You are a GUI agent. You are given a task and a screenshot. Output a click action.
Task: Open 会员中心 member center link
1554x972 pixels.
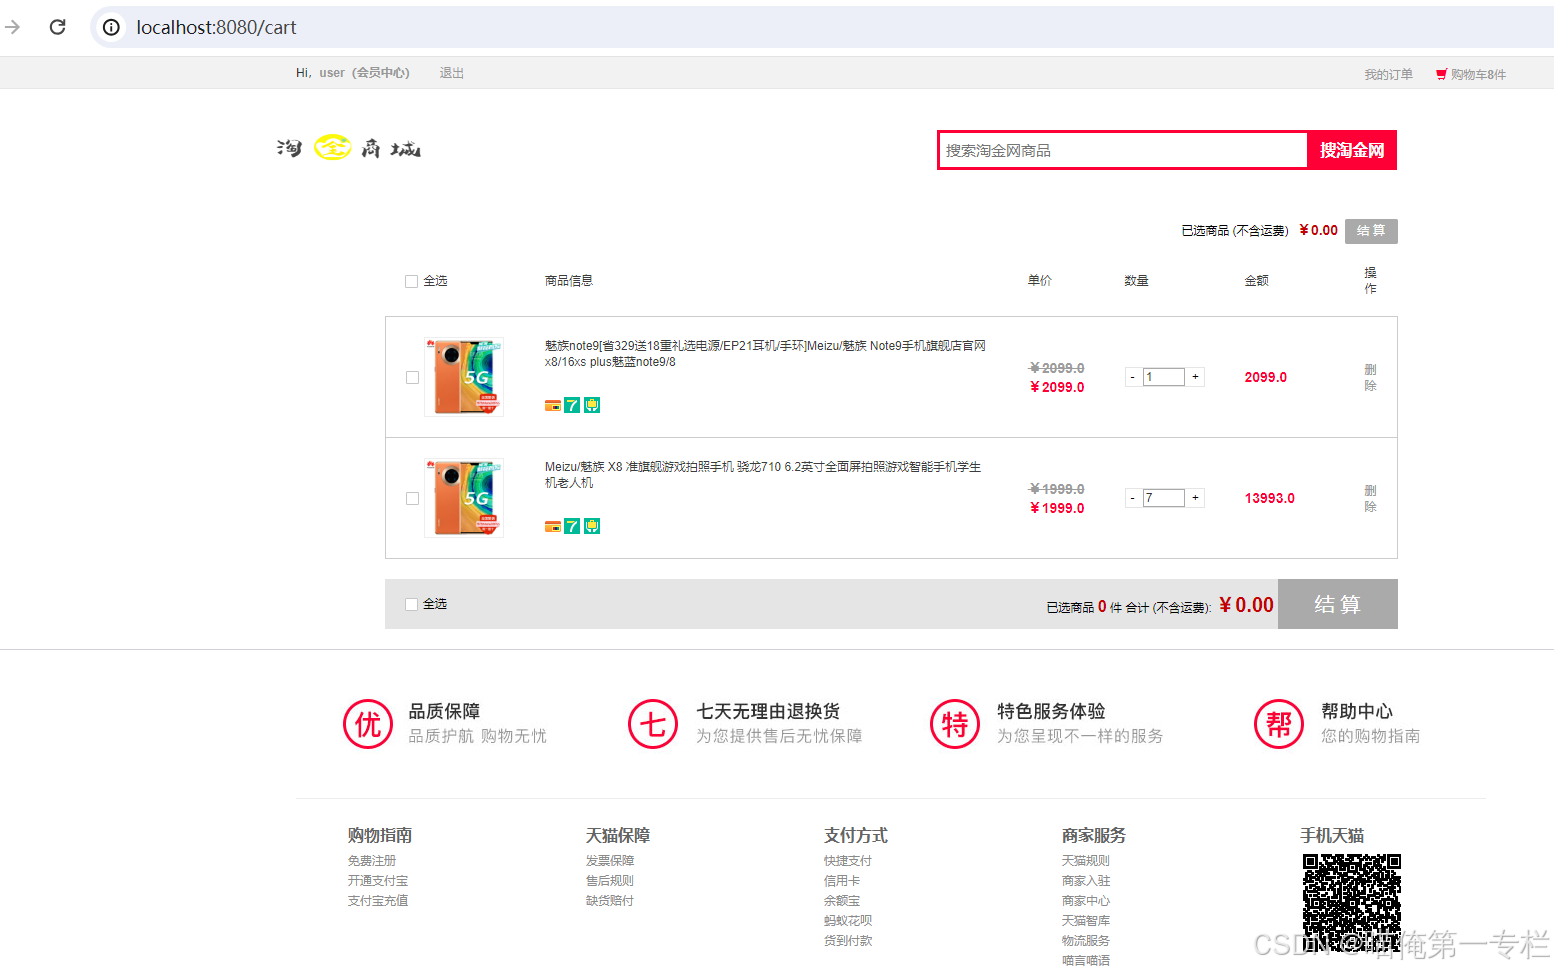381,73
